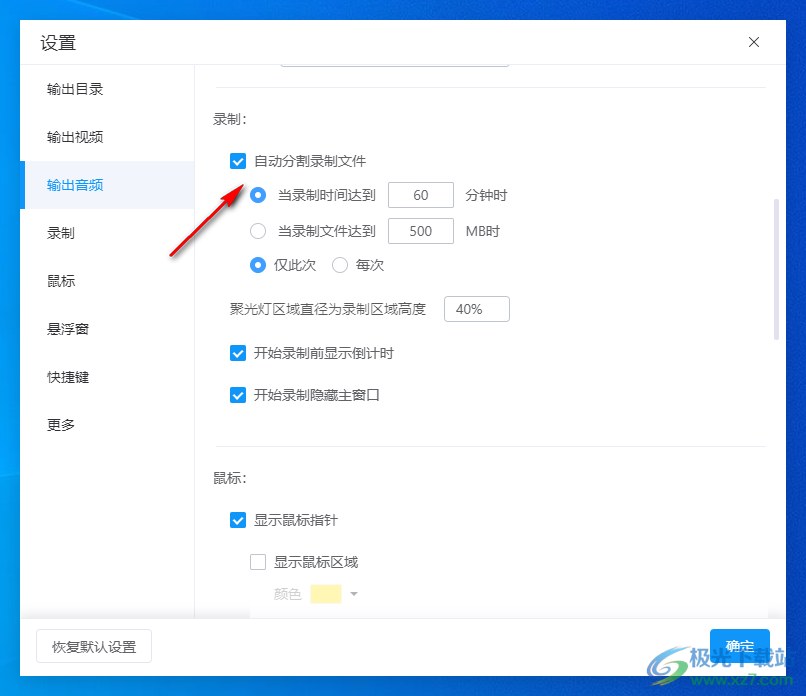Click the 500 MB input field

(420, 231)
